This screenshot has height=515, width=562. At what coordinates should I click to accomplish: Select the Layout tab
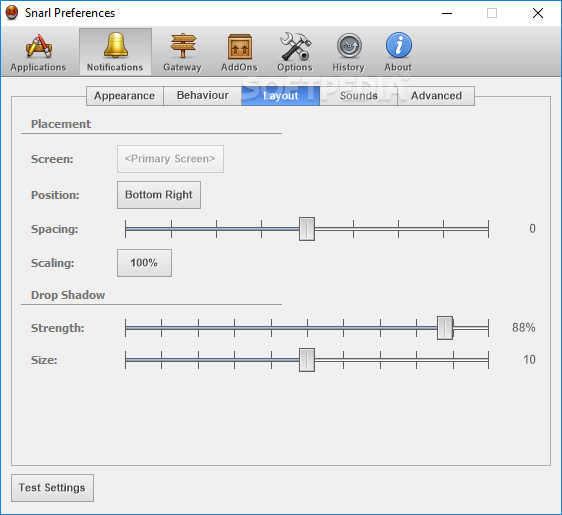(280, 96)
